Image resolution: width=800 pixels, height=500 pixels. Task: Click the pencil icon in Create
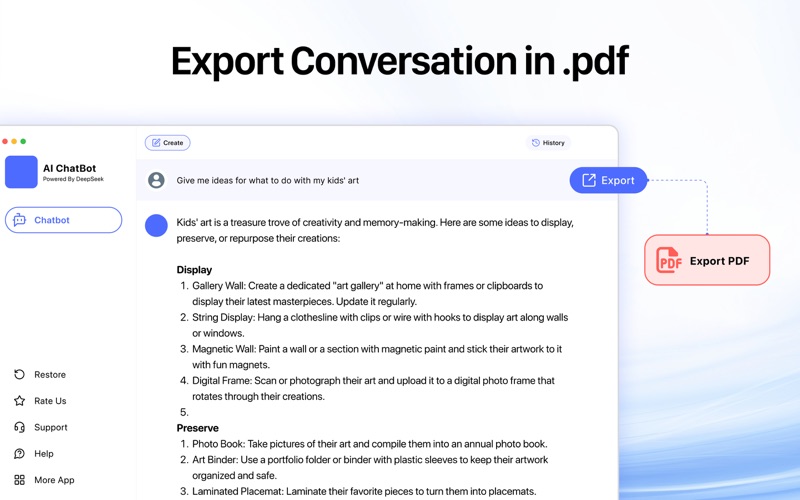tap(156, 143)
